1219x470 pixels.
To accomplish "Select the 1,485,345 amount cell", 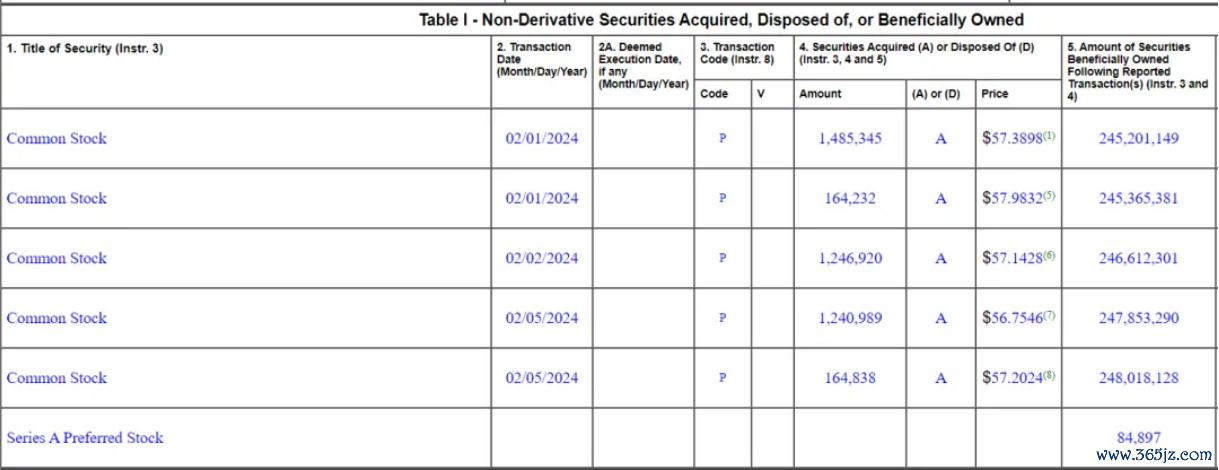I will click(x=850, y=139).
